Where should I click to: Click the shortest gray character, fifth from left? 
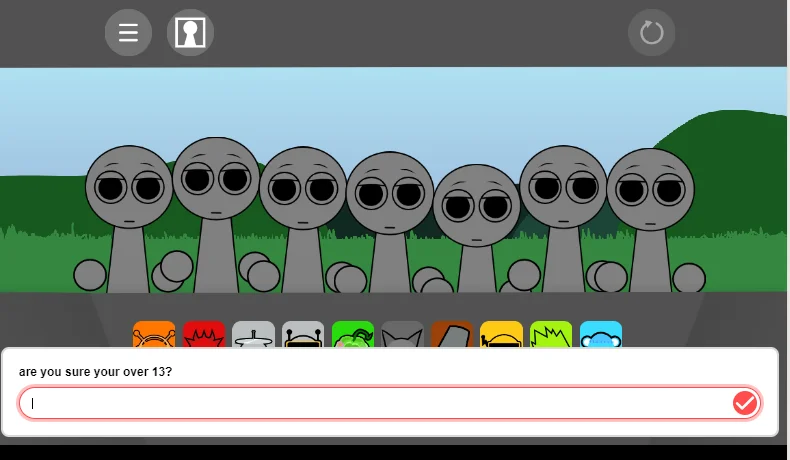(477, 208)
